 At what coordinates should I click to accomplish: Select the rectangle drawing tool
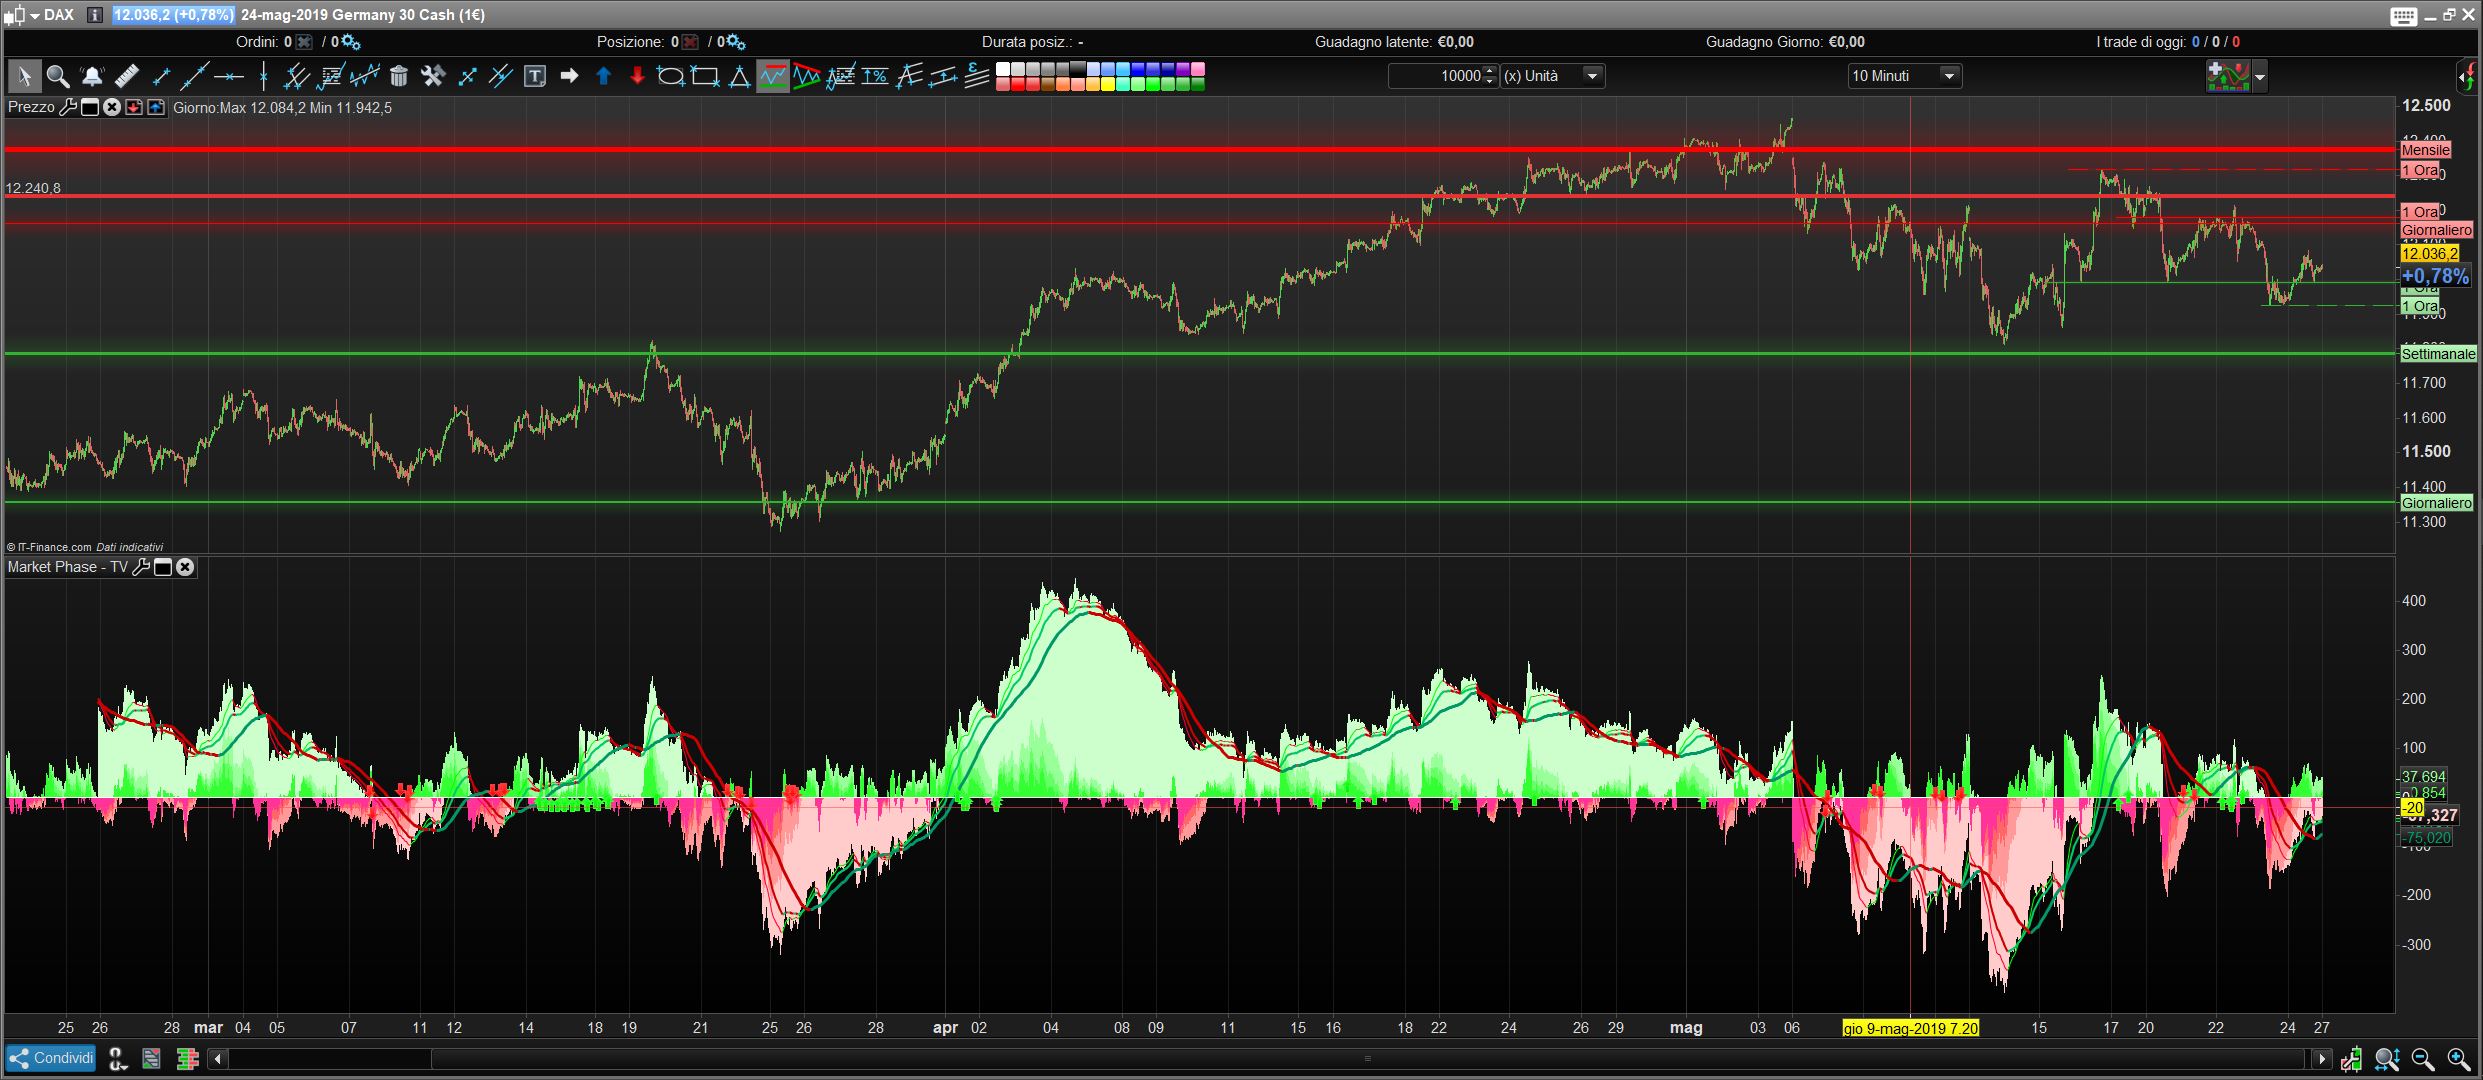tap(705, 76)
